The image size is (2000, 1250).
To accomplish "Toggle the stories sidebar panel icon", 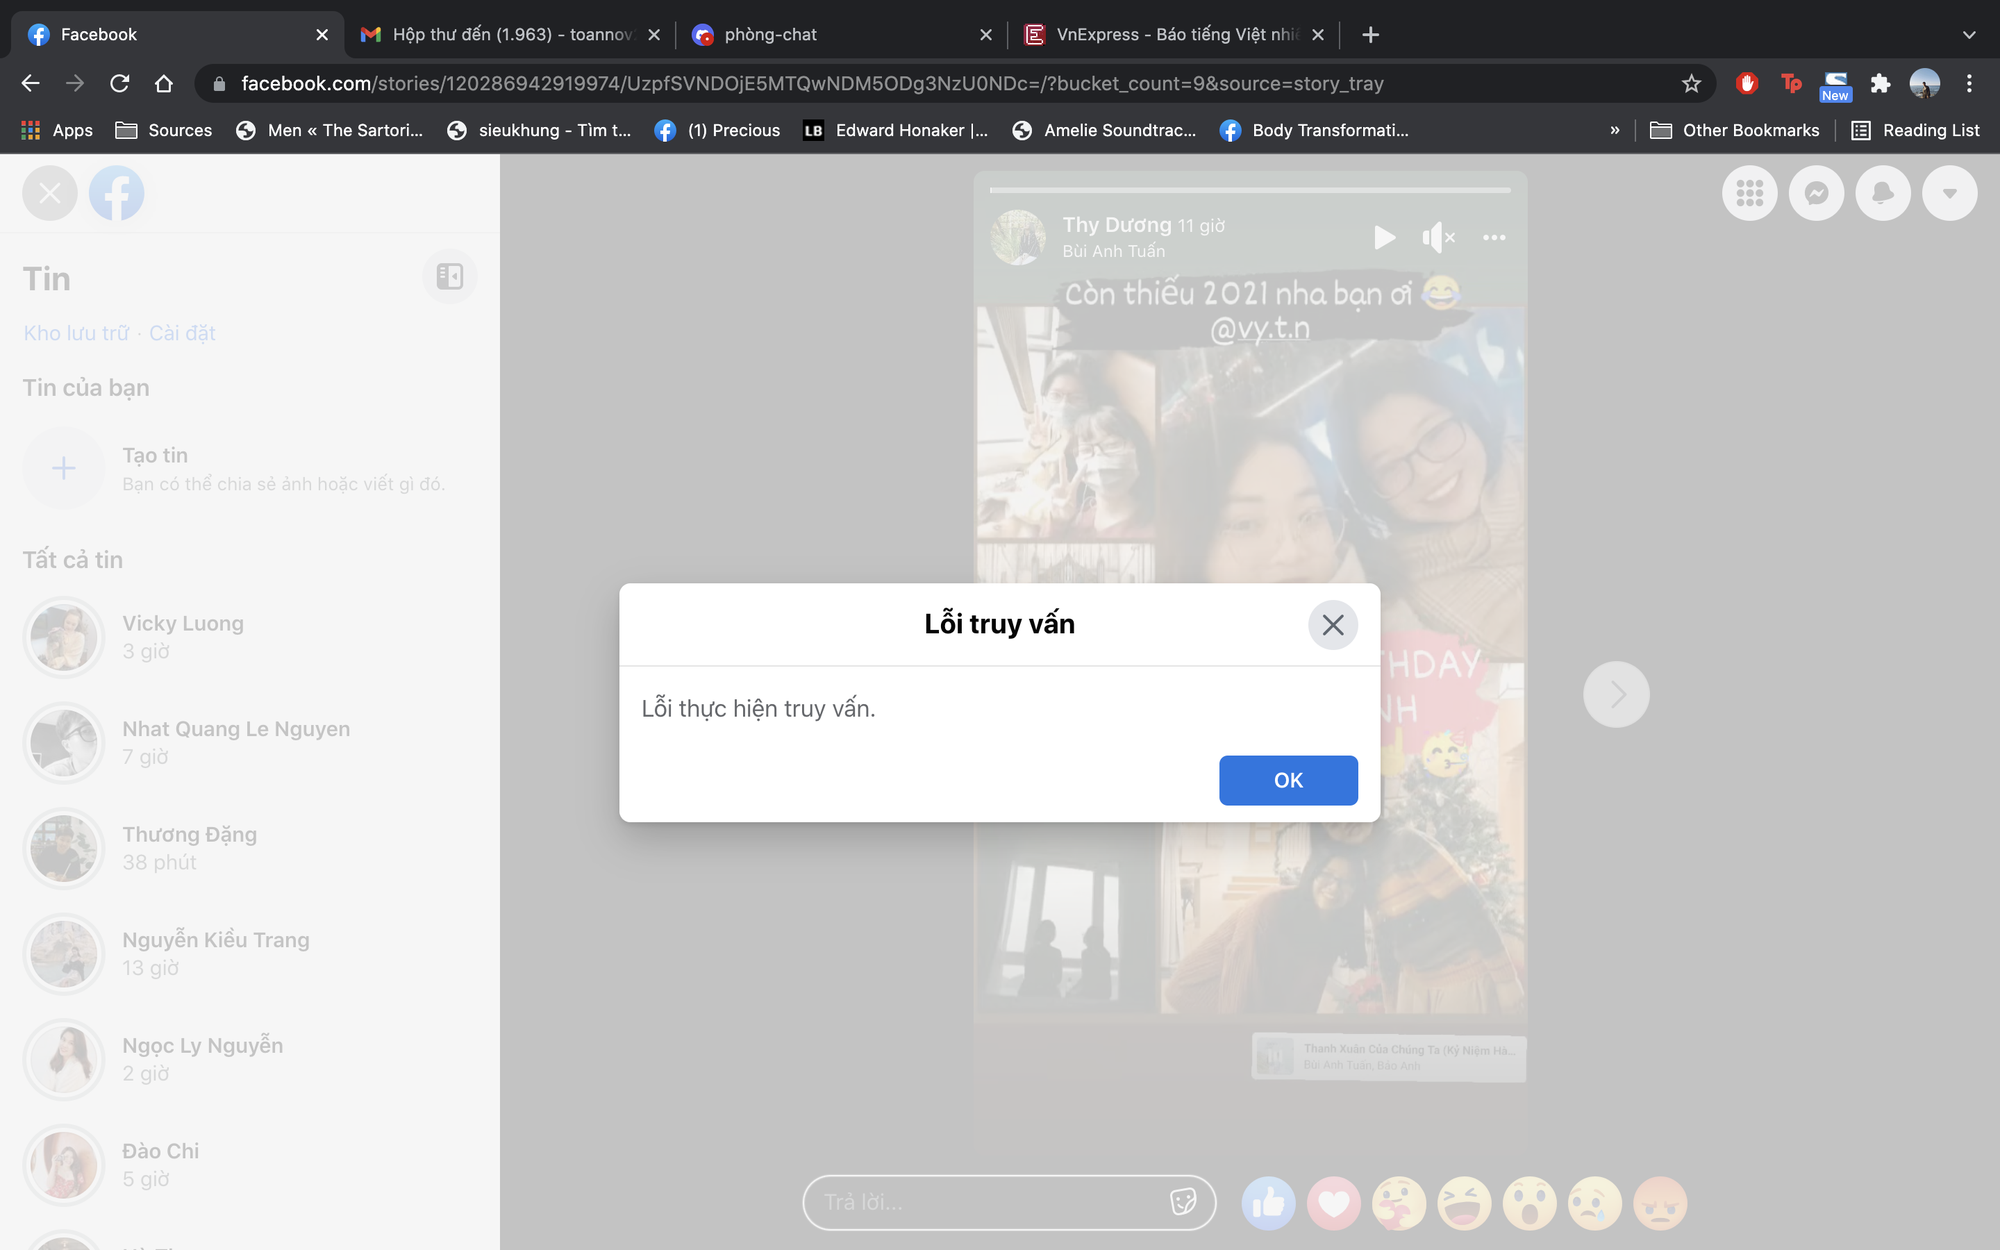I will (x=450, y=276).
